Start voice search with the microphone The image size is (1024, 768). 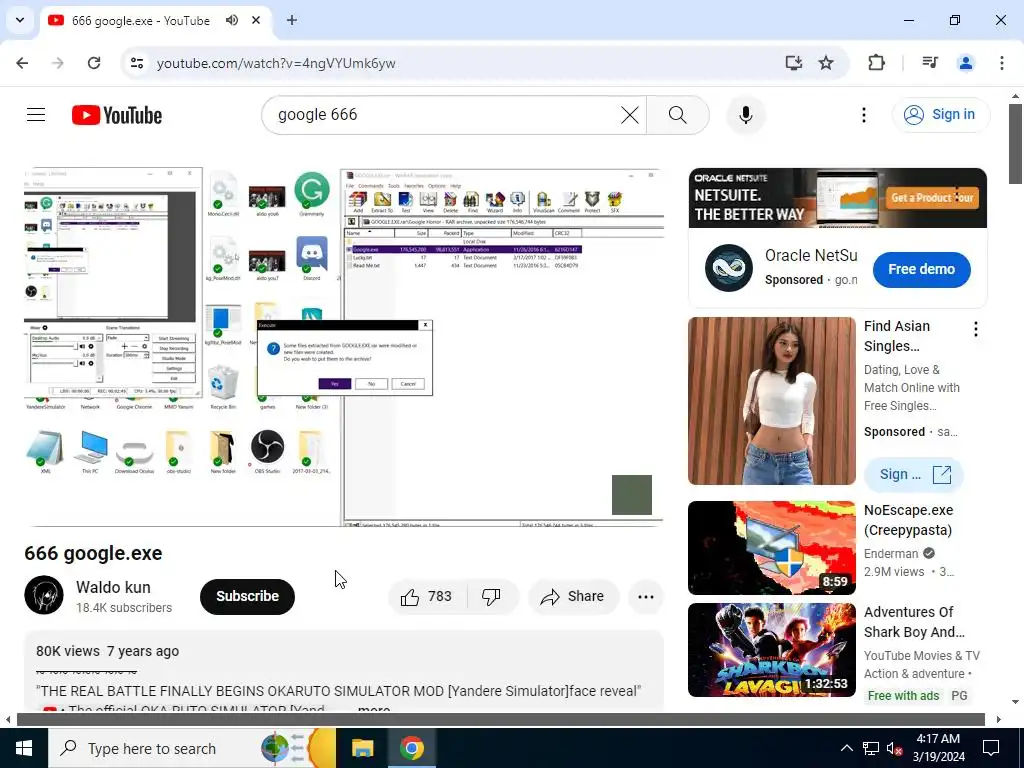point(746,115)
